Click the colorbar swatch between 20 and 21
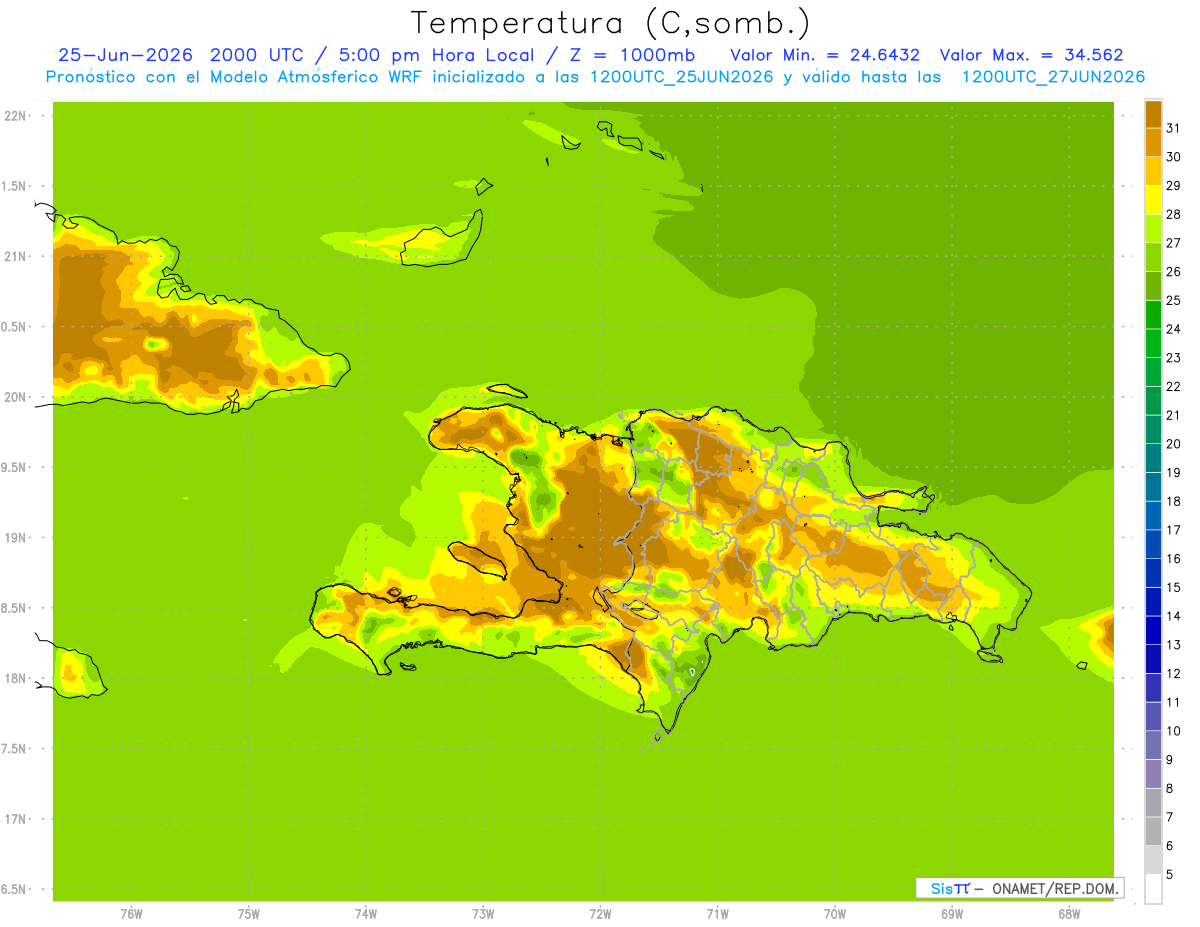The height and width of the screenshot is (927, 1200). 1153,429
